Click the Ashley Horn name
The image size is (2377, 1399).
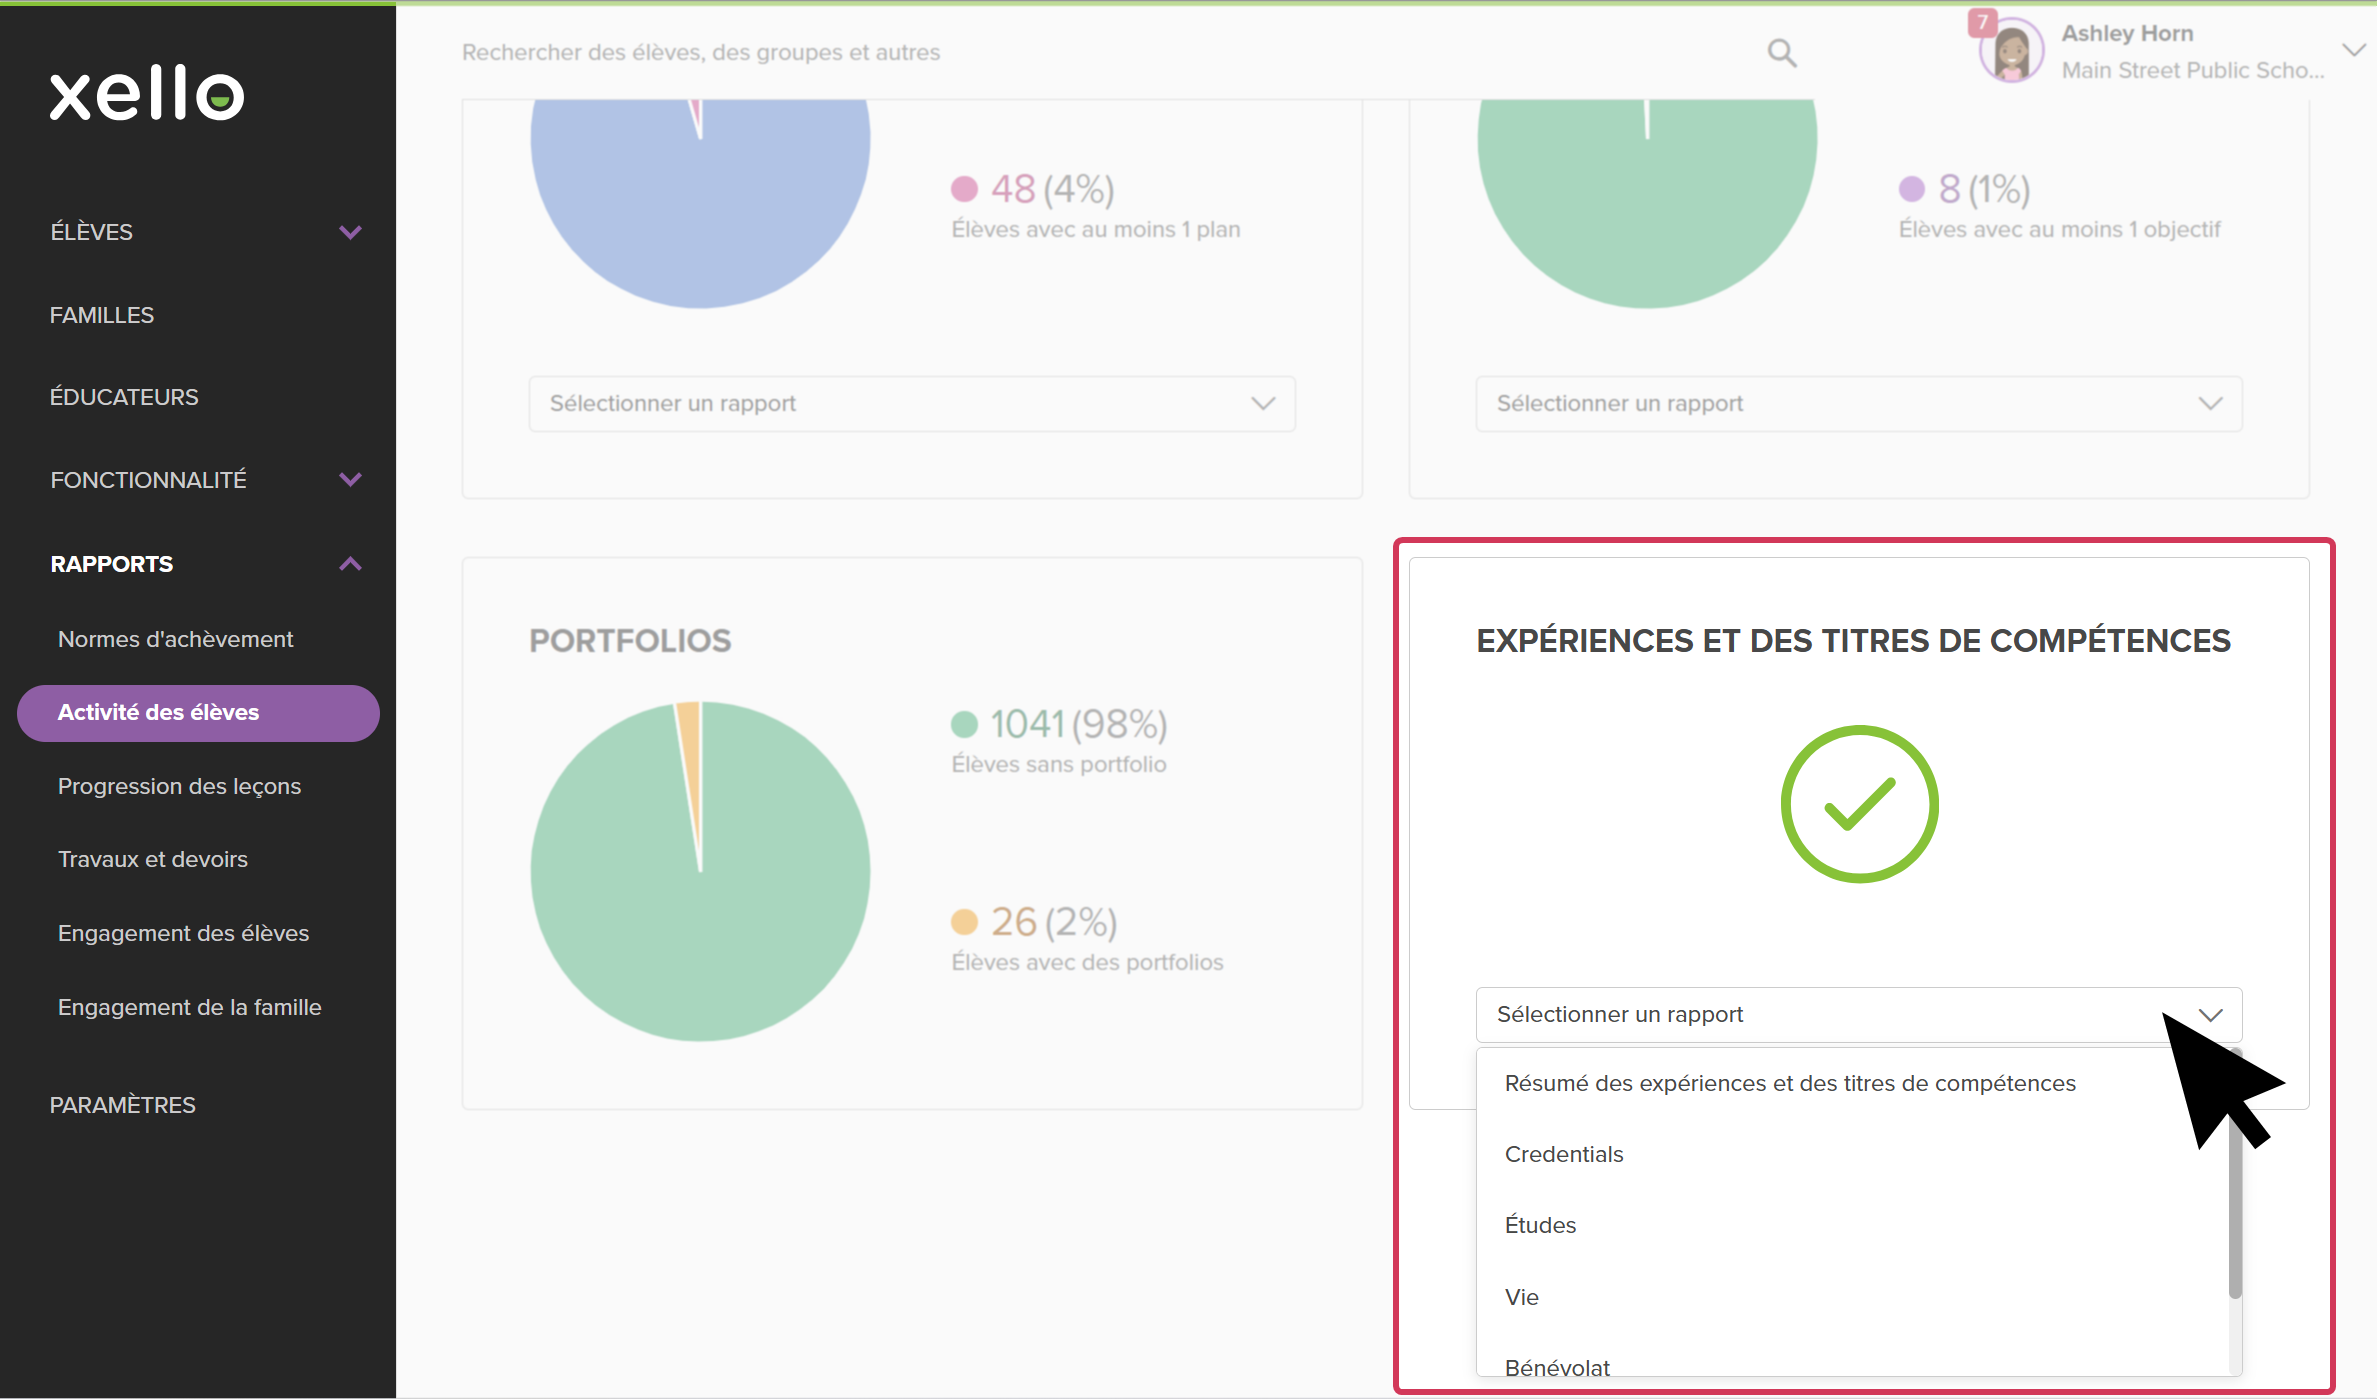tap(2127, 34)
